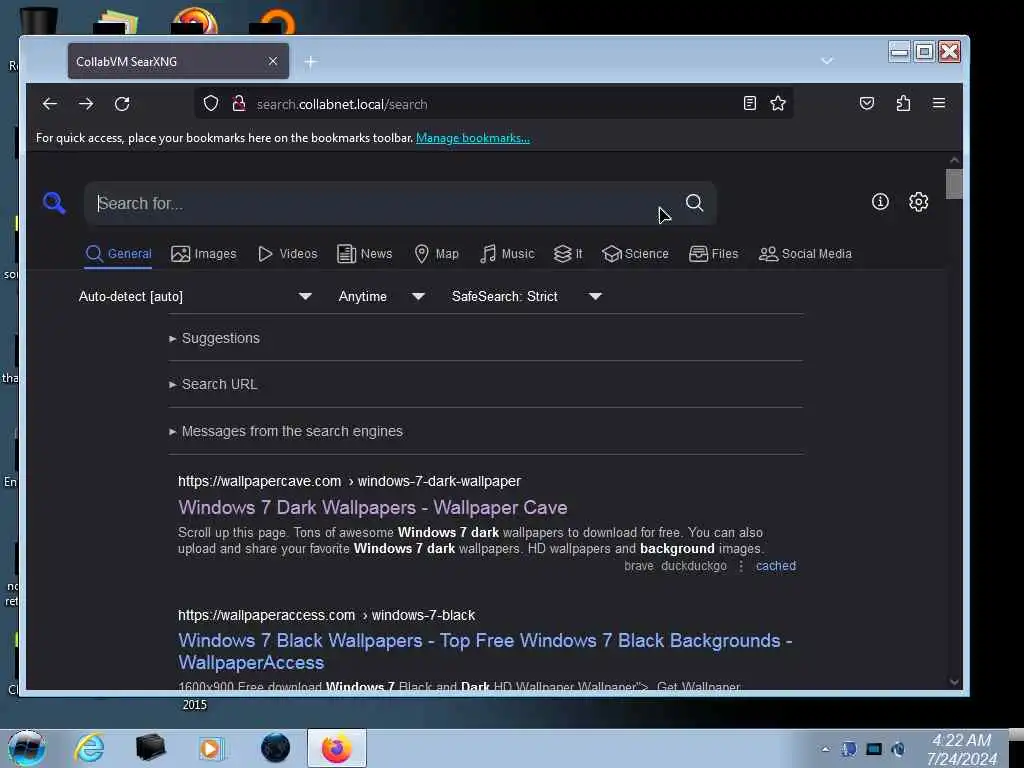This screenshot has width=1024, height=768.
Task: Show hidden tray icons arrow
Action: click(825, 750)
